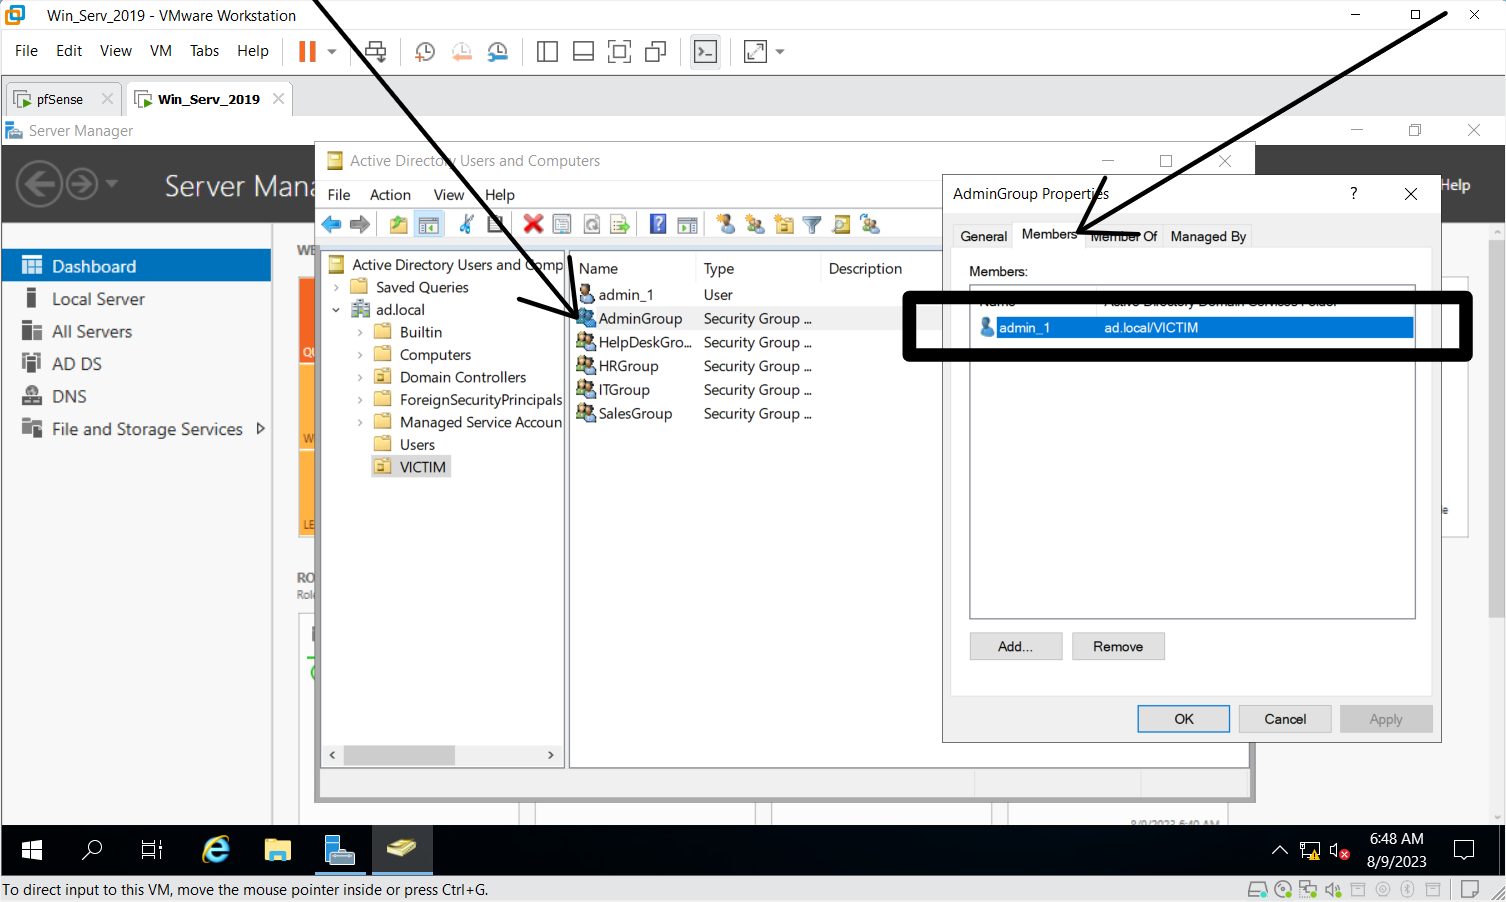Take a snapshot of this virtual machine
The height and width of the screenshot is (902, 1506).
click(x=425, y=51)
